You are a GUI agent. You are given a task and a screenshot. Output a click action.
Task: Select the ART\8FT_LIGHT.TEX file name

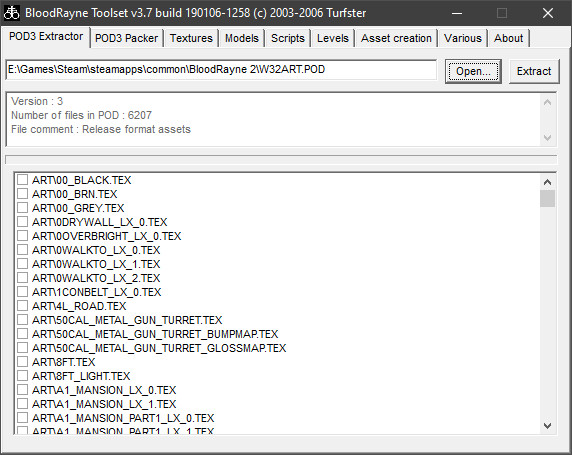pos(81,376)
